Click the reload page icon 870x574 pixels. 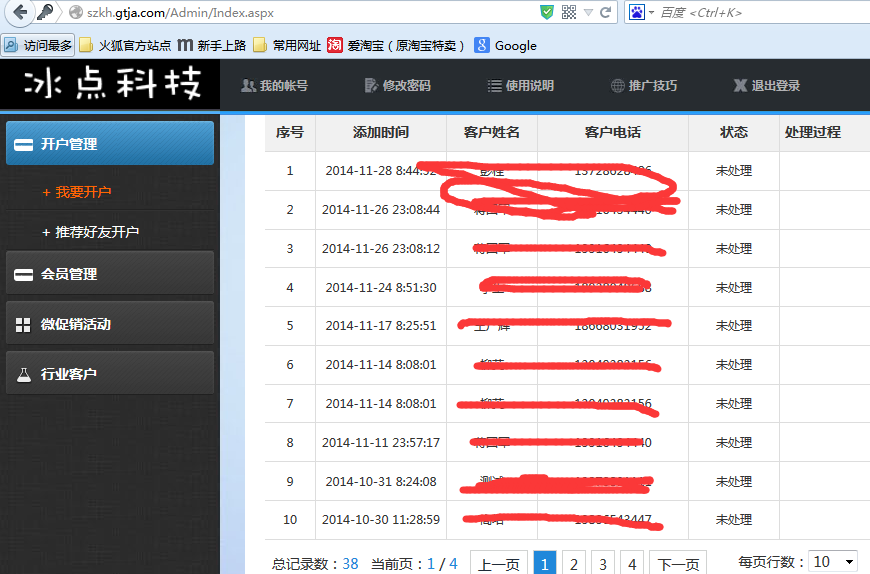pos(606,12)
